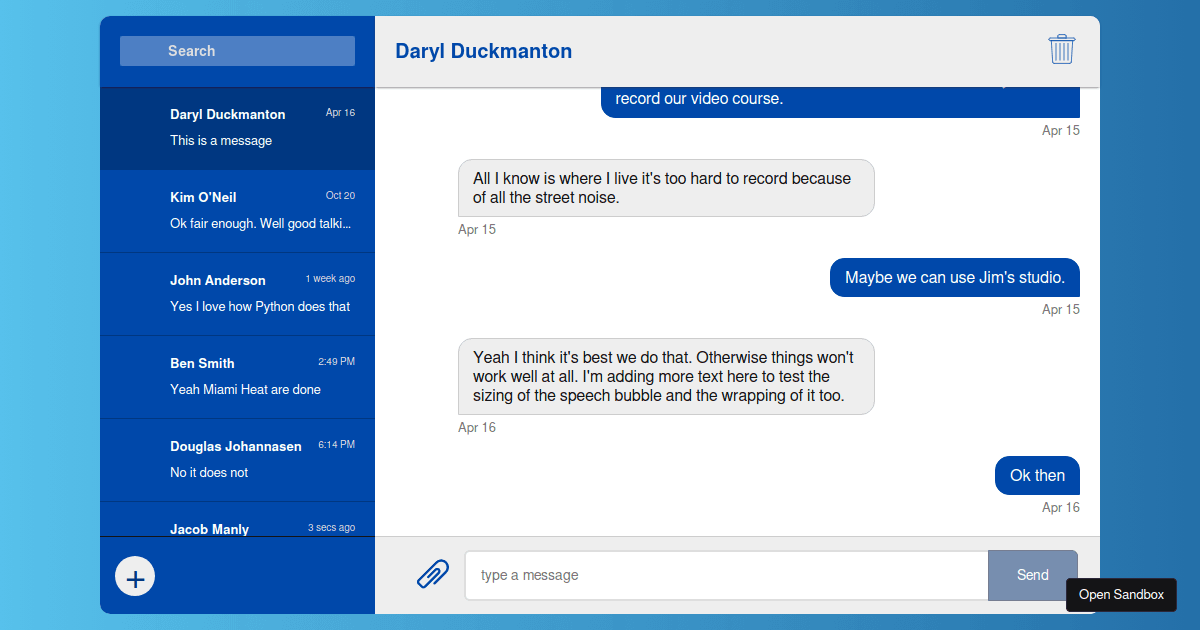Open Ben Smith's chat thread
The width and height of the screenshot is (1200, 630).
click(x=237, y=376)
